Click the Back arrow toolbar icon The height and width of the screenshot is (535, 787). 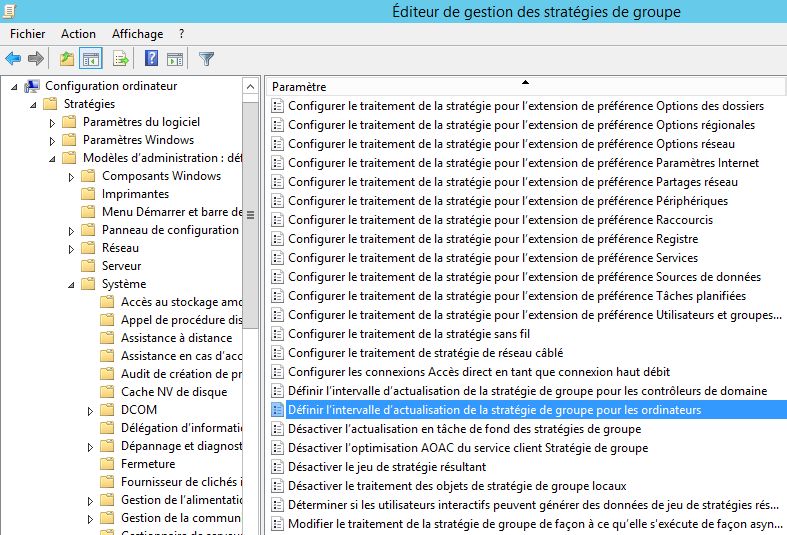pos(13,59)
